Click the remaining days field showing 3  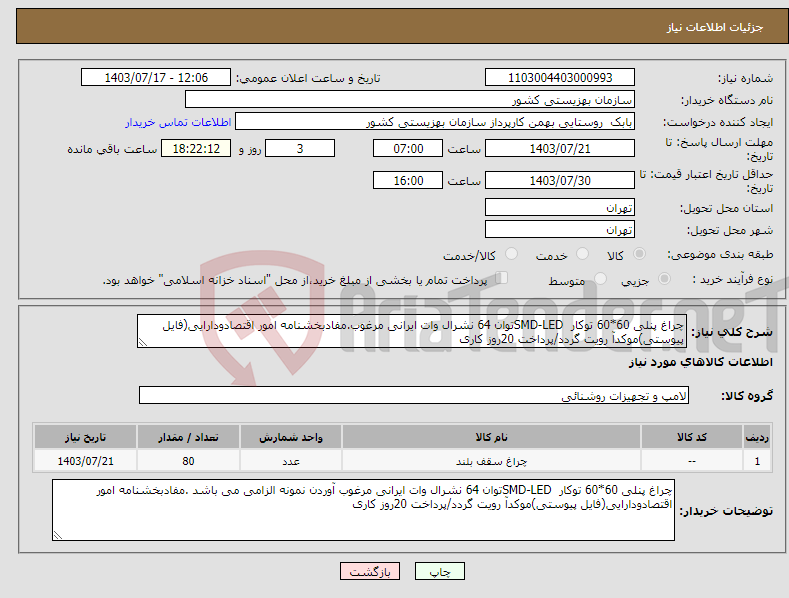(300, 148)
